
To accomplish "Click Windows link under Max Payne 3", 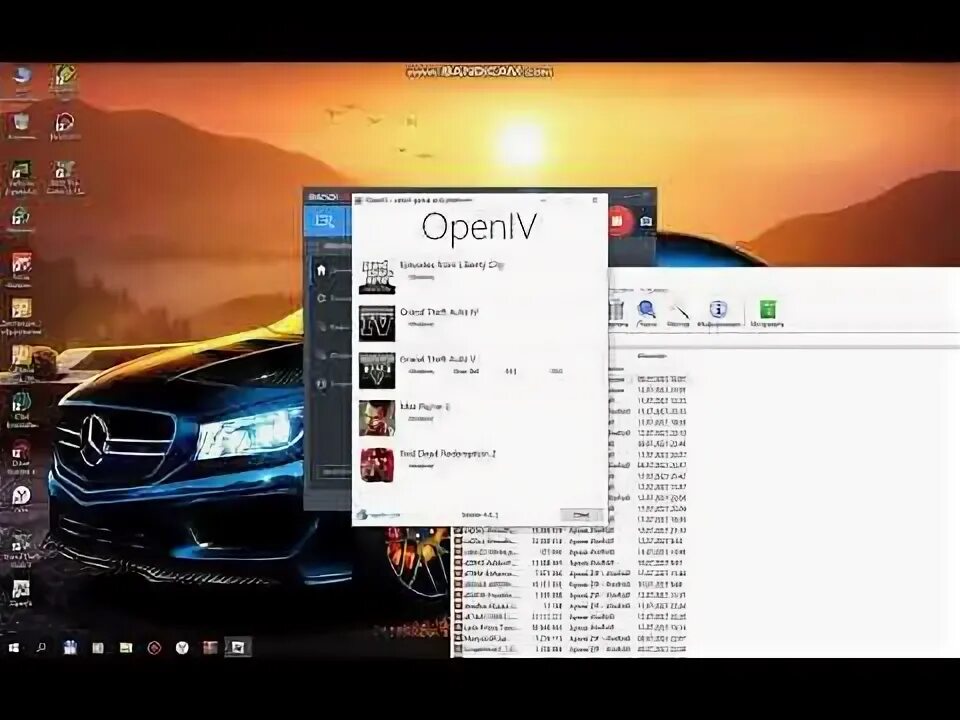I will pyautogui.click(x=421, y=419).
